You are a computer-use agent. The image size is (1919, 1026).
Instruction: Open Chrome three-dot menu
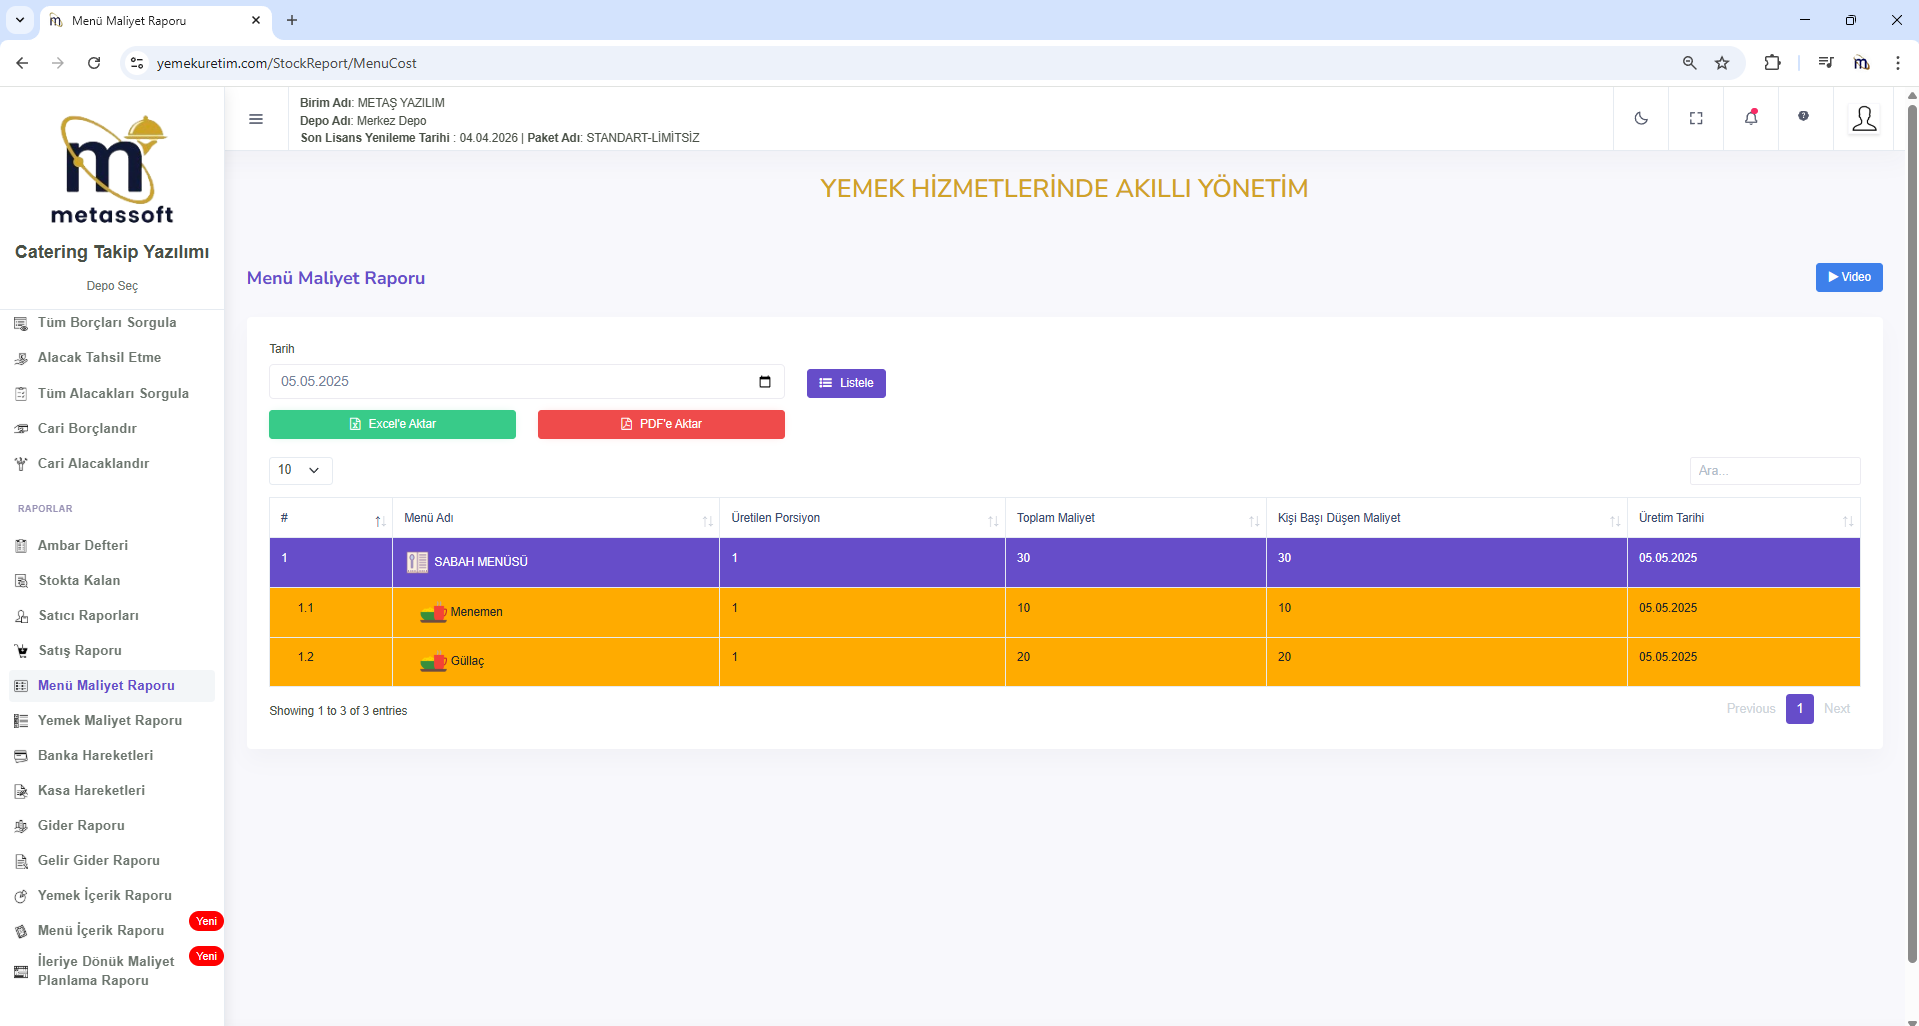1897,63
